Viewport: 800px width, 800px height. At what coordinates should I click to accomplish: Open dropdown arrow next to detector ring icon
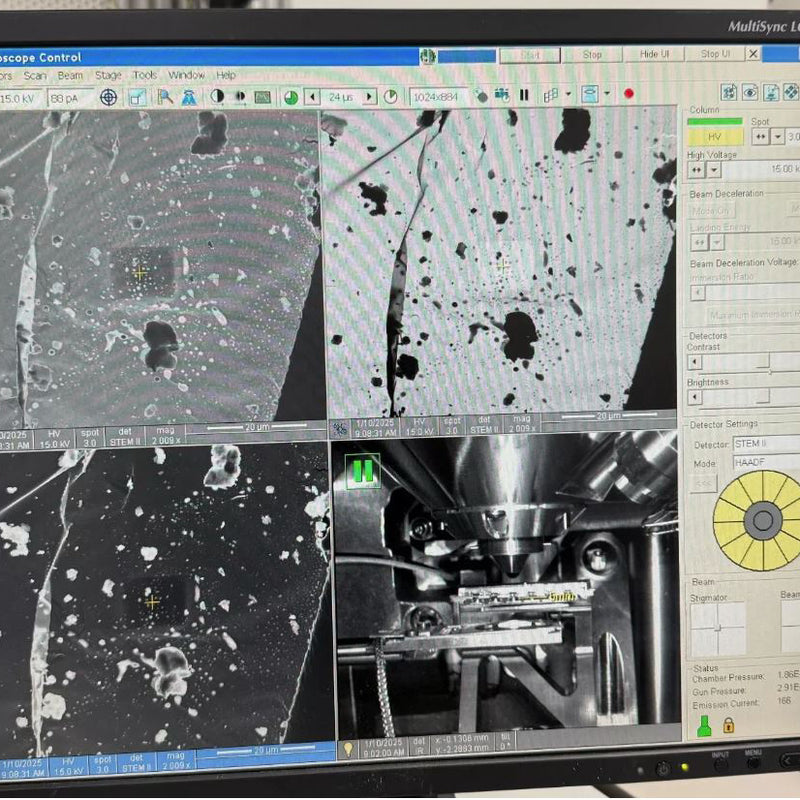tap(607, 94)
